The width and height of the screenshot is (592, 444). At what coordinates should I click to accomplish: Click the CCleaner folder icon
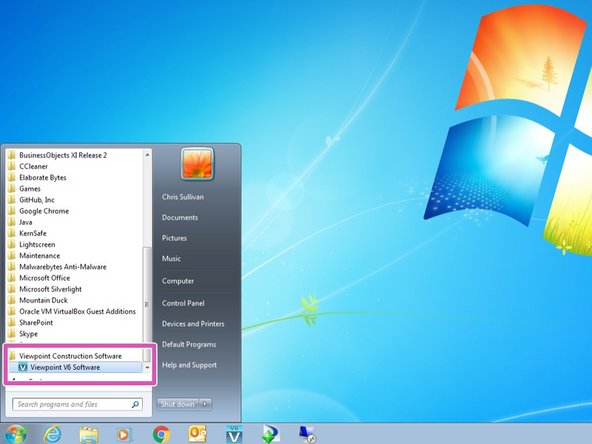coord(12,166)
